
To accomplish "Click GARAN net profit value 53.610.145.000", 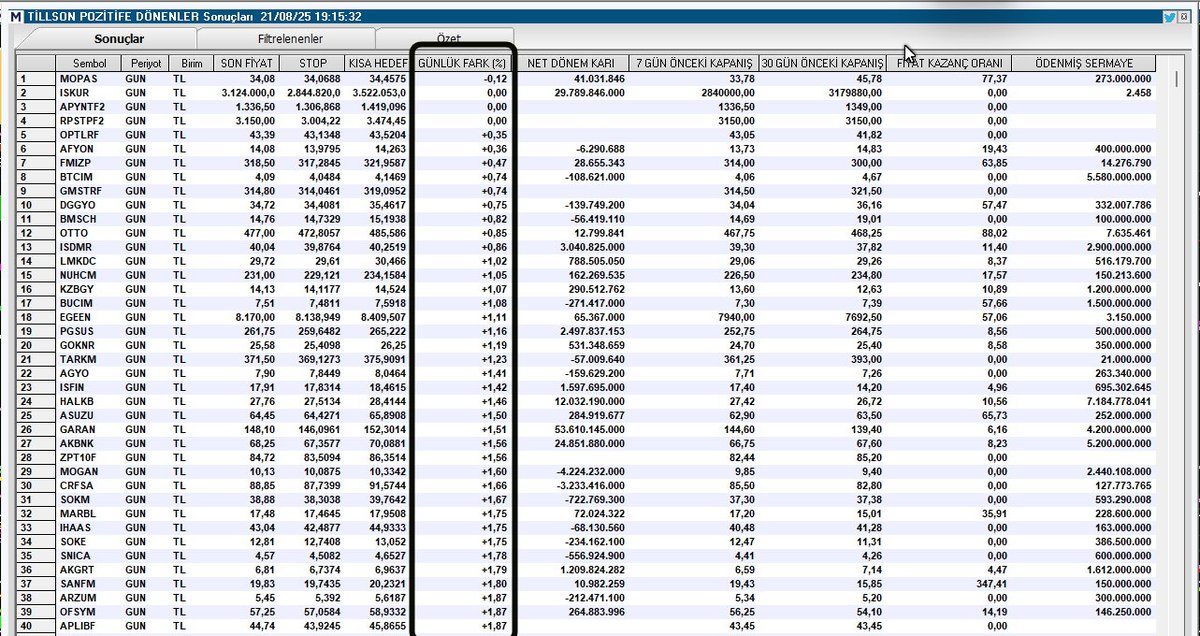I will pos(589,429).
